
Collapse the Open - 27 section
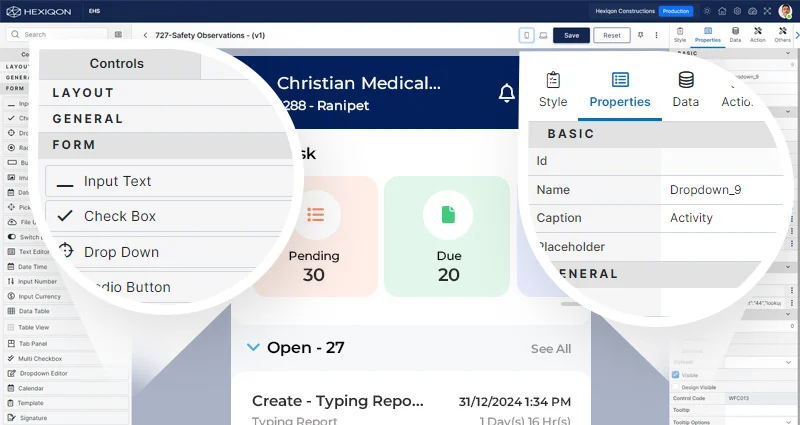click(252, 348)
